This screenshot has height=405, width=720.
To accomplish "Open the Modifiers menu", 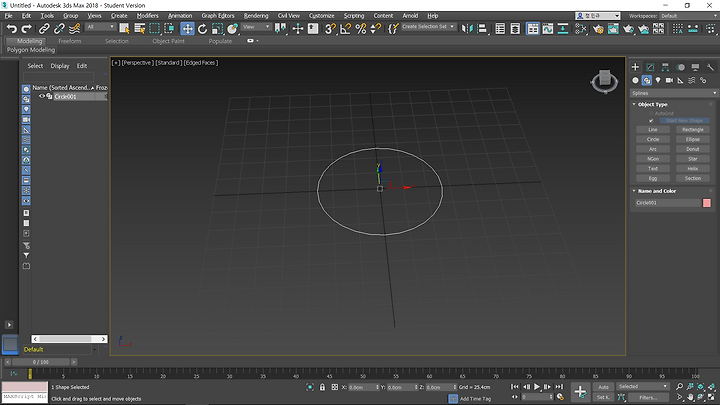I will click(147, 16).
